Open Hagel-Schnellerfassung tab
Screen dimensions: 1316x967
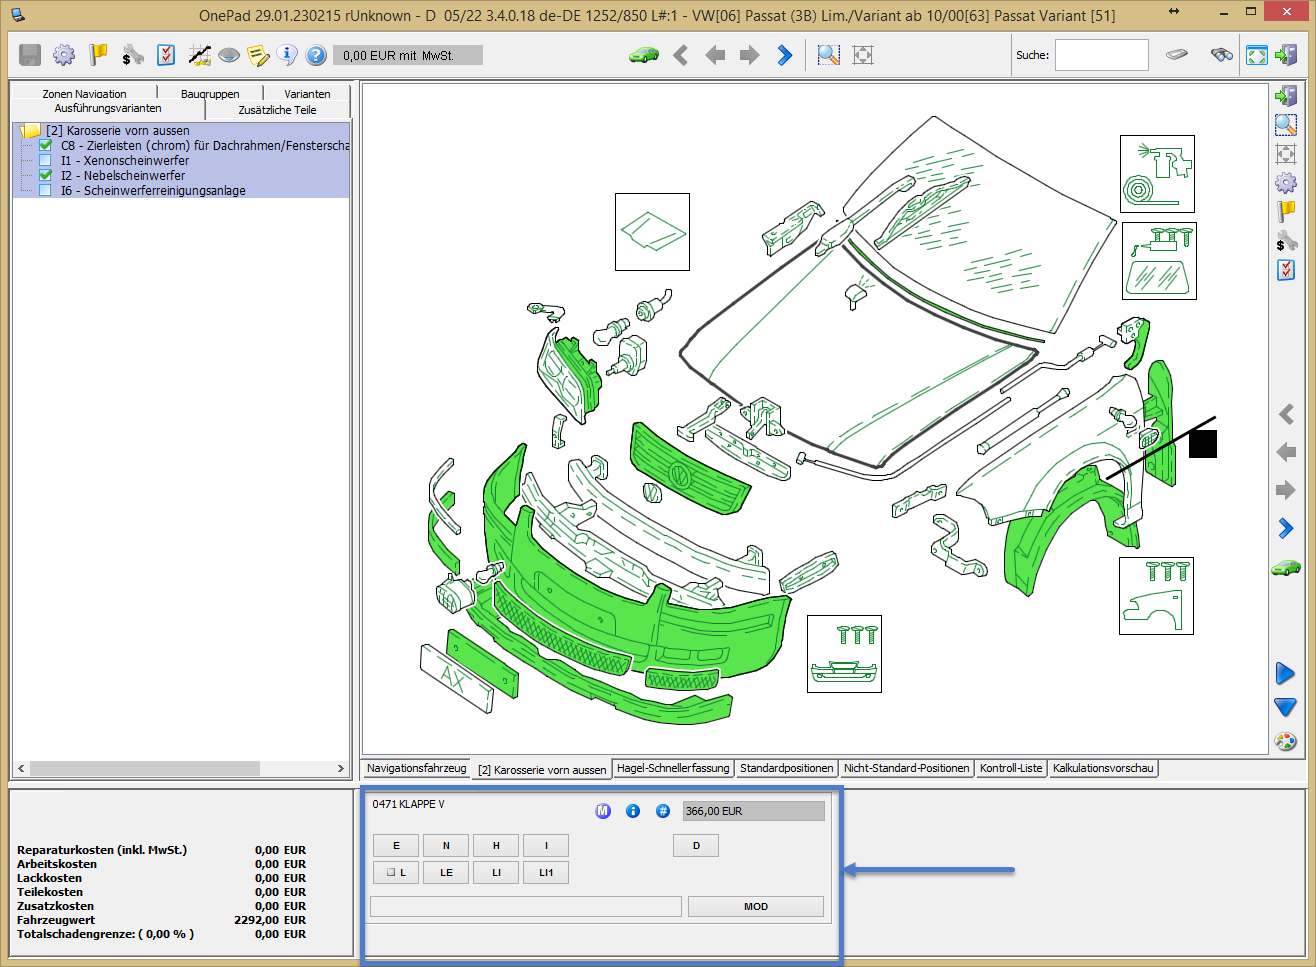(x=673, y=768)
